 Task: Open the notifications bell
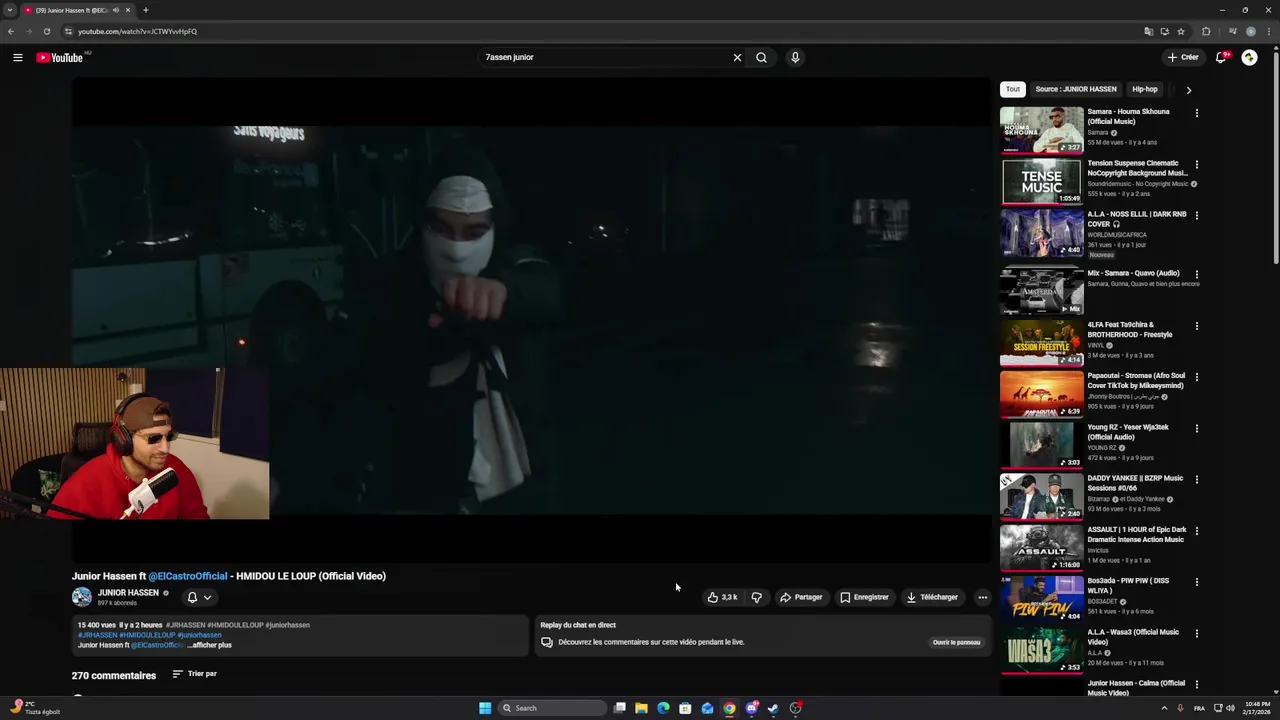click(x=1220, y=57)
